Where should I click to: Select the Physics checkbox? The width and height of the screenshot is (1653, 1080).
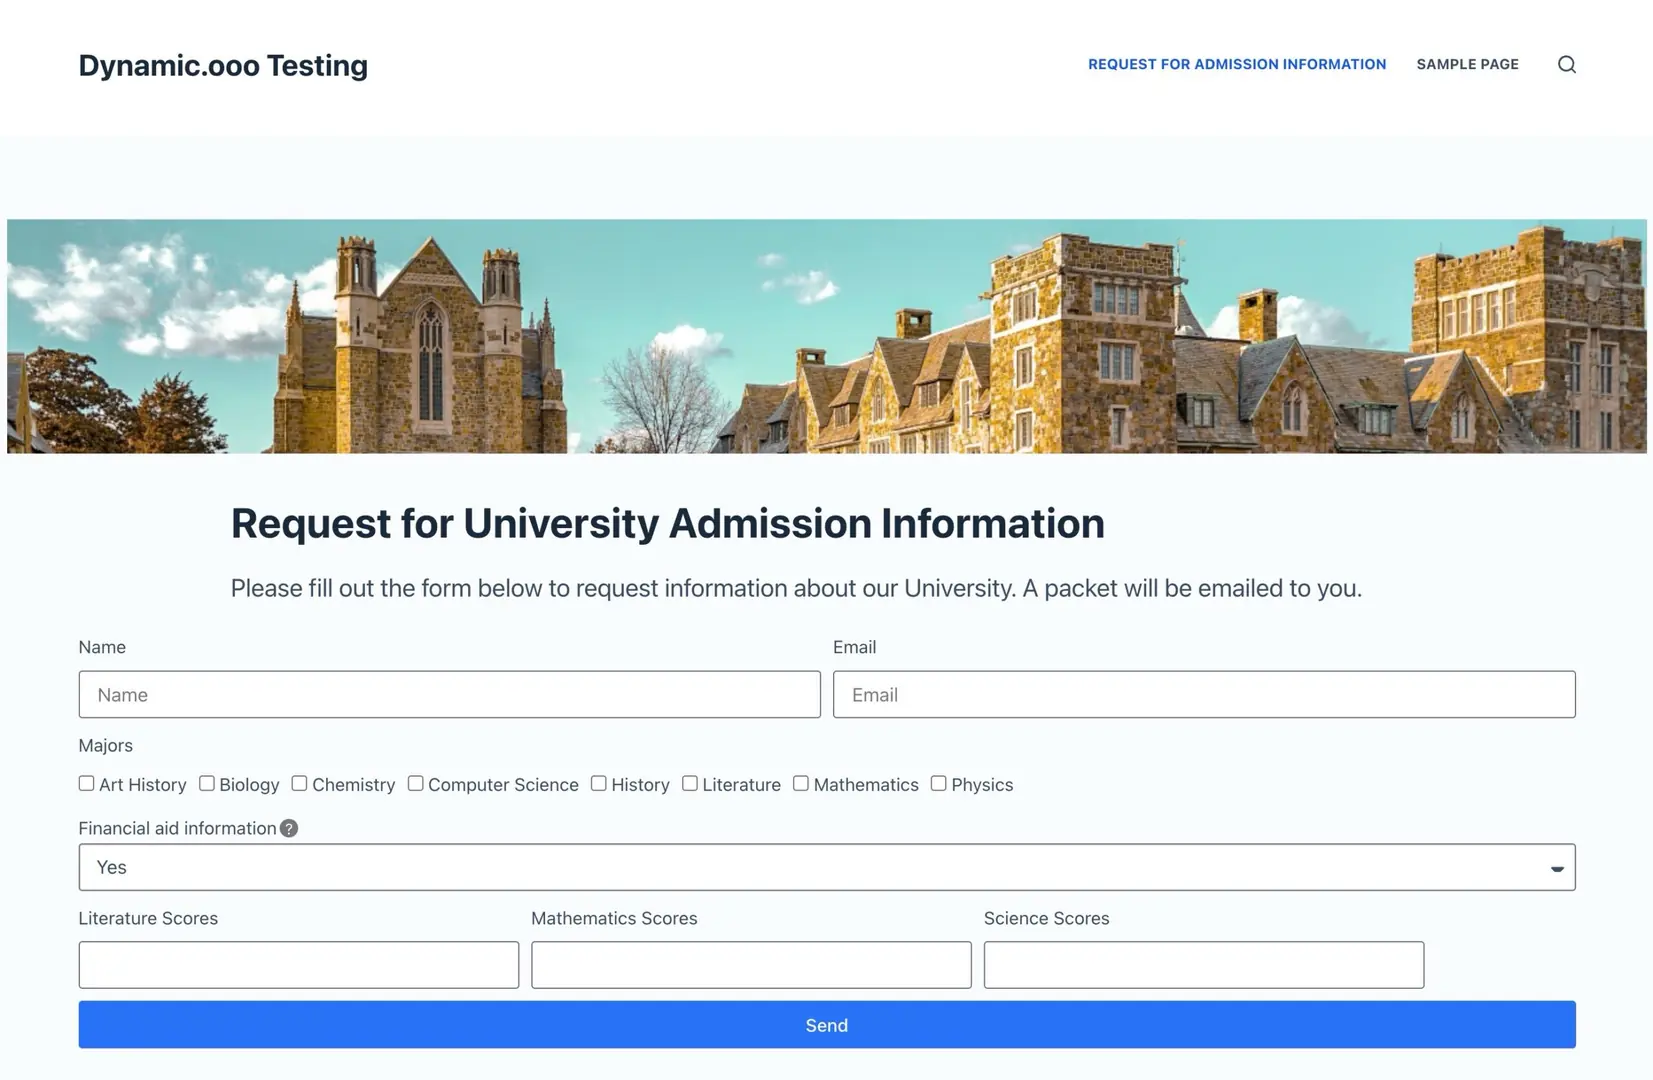tap(938, 783)
